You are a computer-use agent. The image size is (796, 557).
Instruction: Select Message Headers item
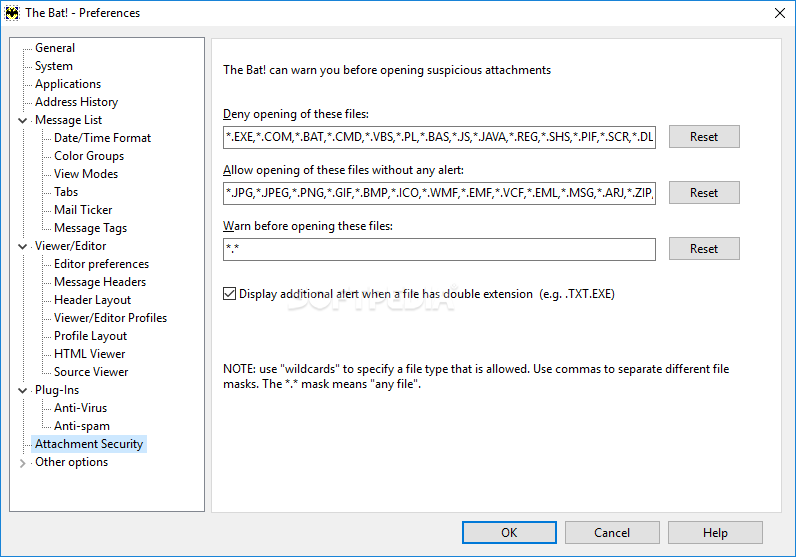click(x=100, y=282)
